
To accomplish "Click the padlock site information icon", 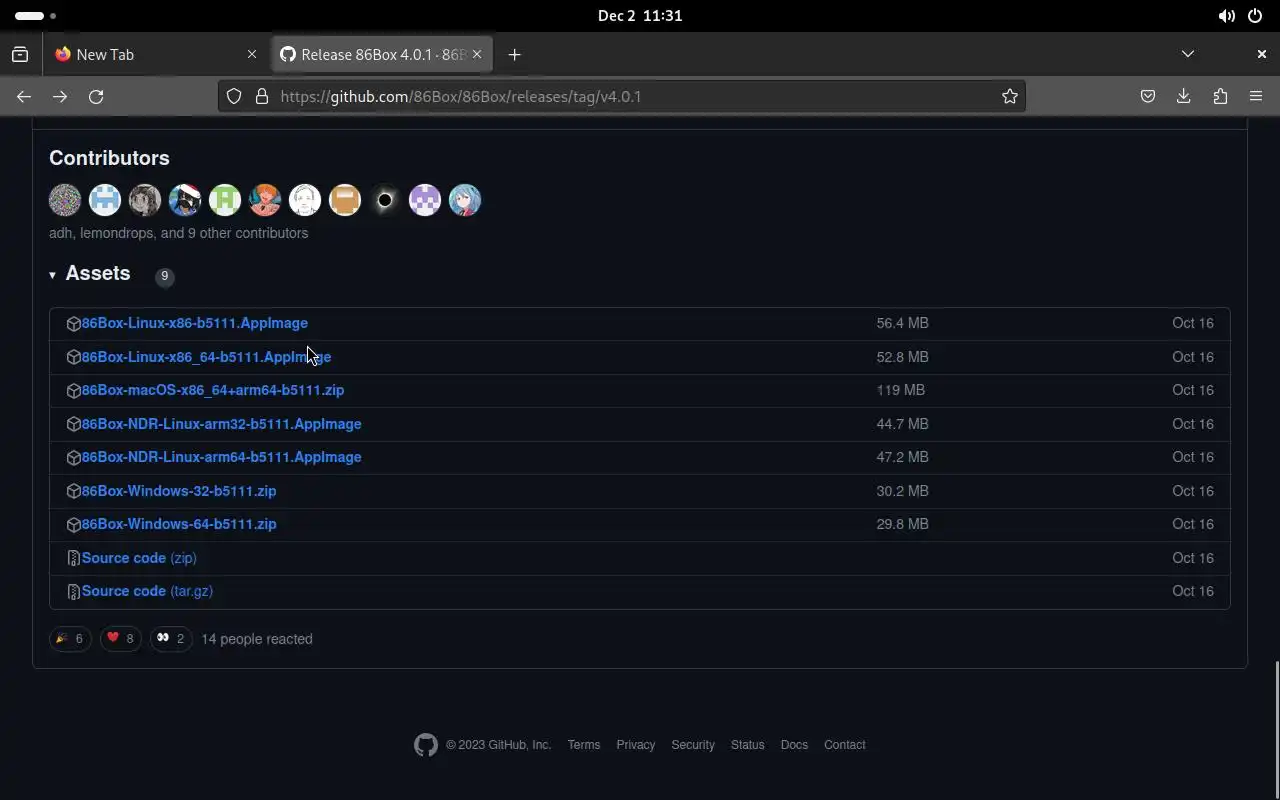I will point(262,96).
